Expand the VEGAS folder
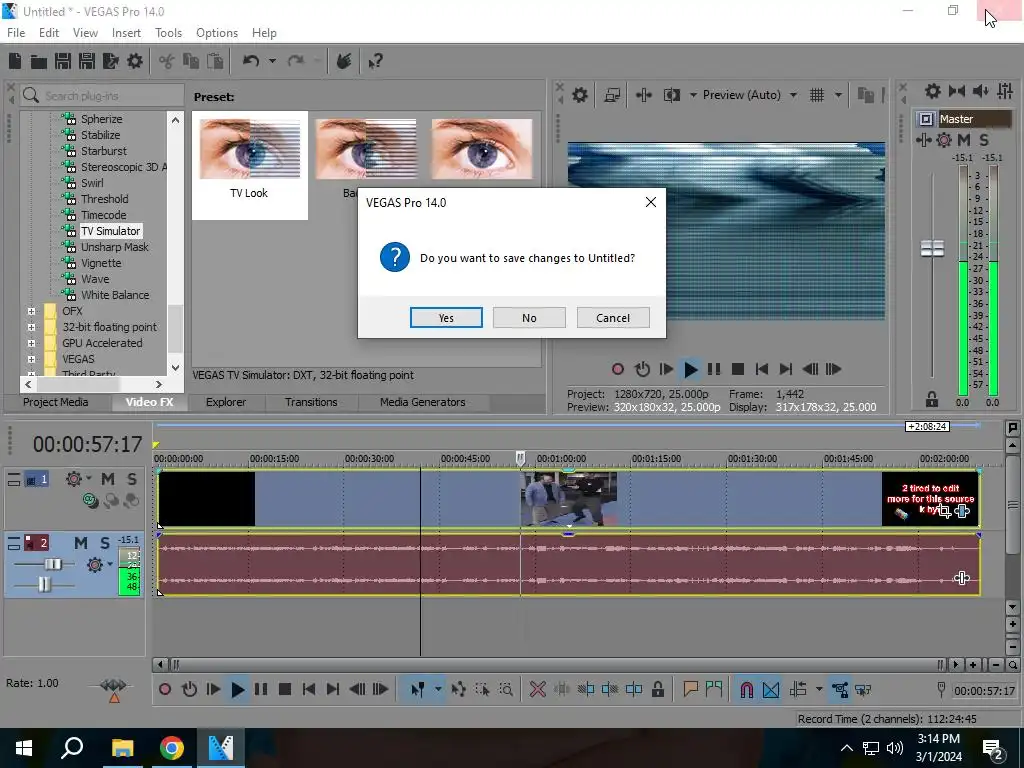The width and height of the screenshot is (1024, 768). pyautogui.click(x=31, y=359)
